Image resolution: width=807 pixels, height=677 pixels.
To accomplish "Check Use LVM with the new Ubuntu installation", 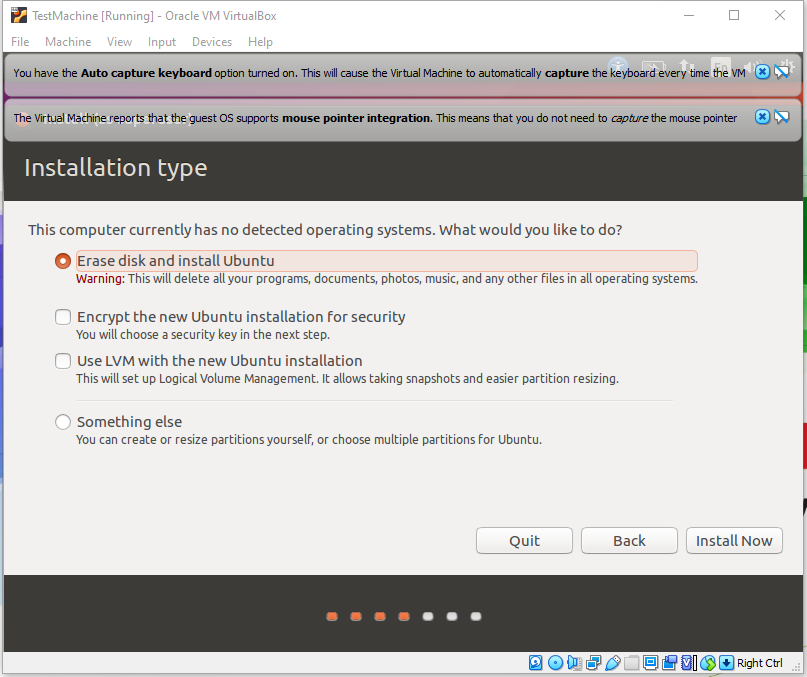I will (x=63, y=361).
